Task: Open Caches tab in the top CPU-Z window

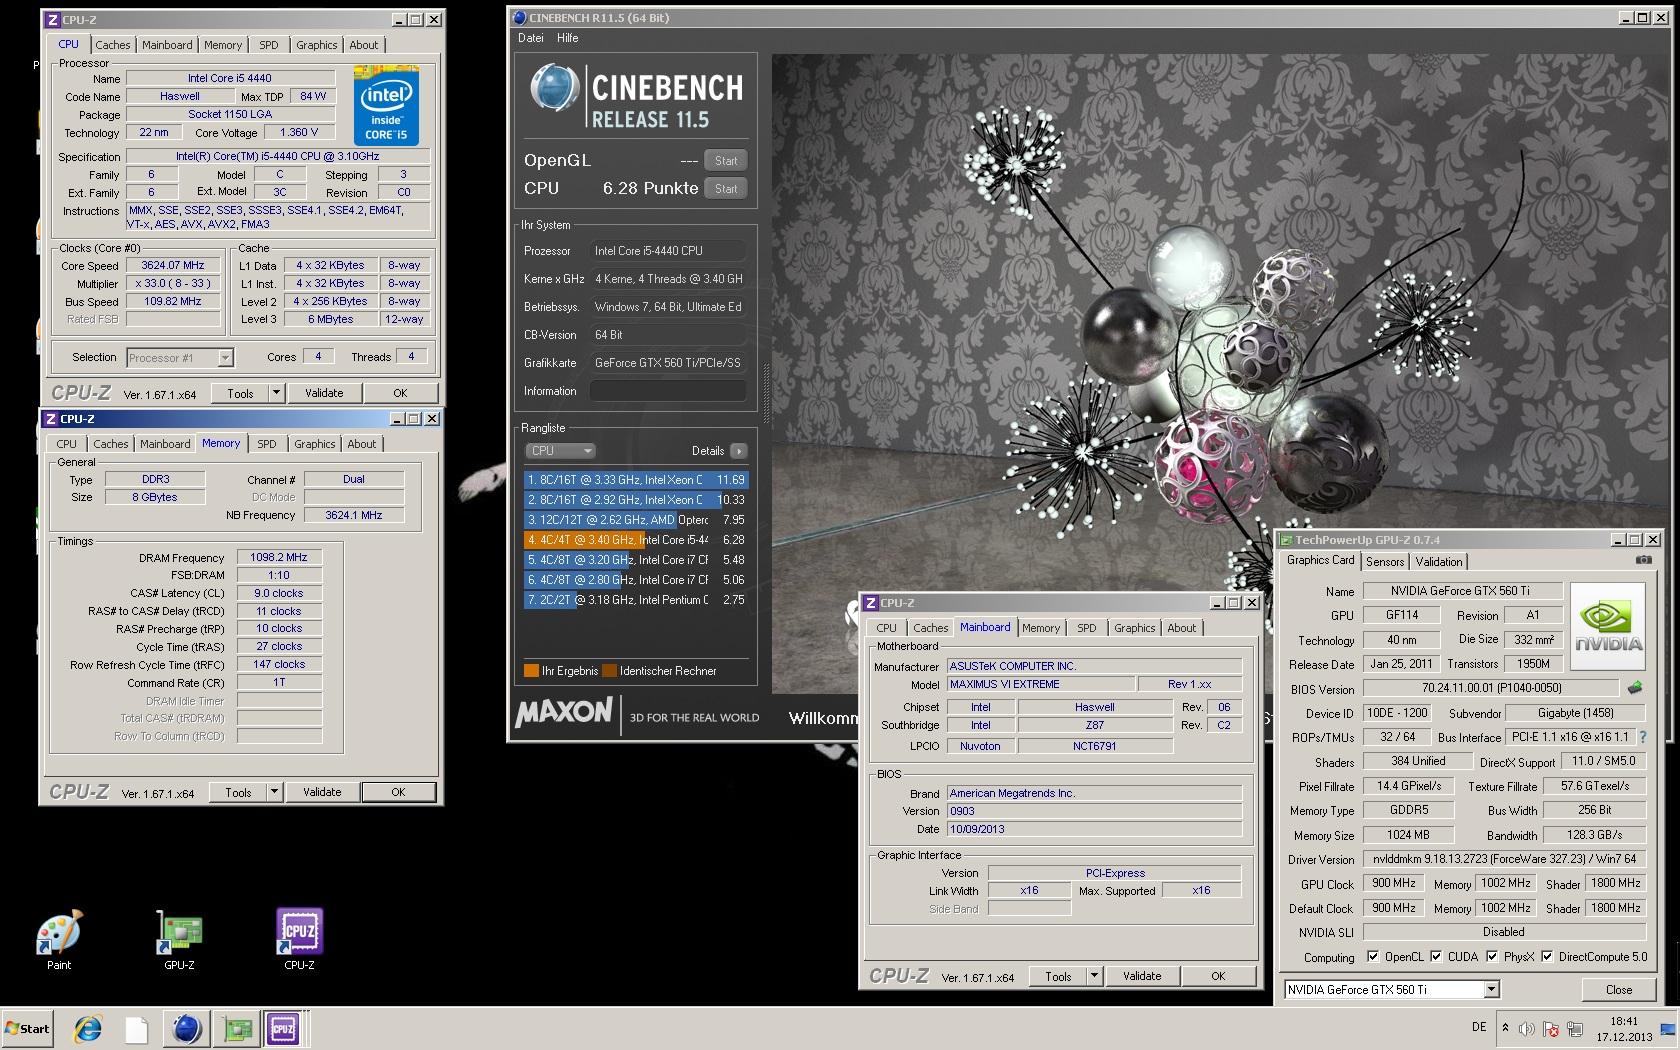Action: [x=113, y=45]
